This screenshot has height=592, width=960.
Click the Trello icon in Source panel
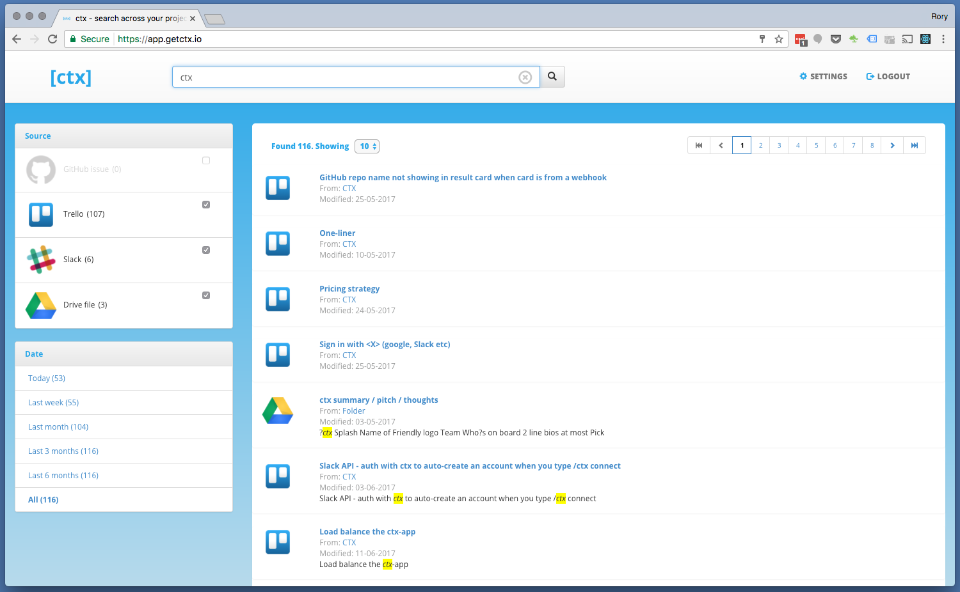[x=41, y=214]
